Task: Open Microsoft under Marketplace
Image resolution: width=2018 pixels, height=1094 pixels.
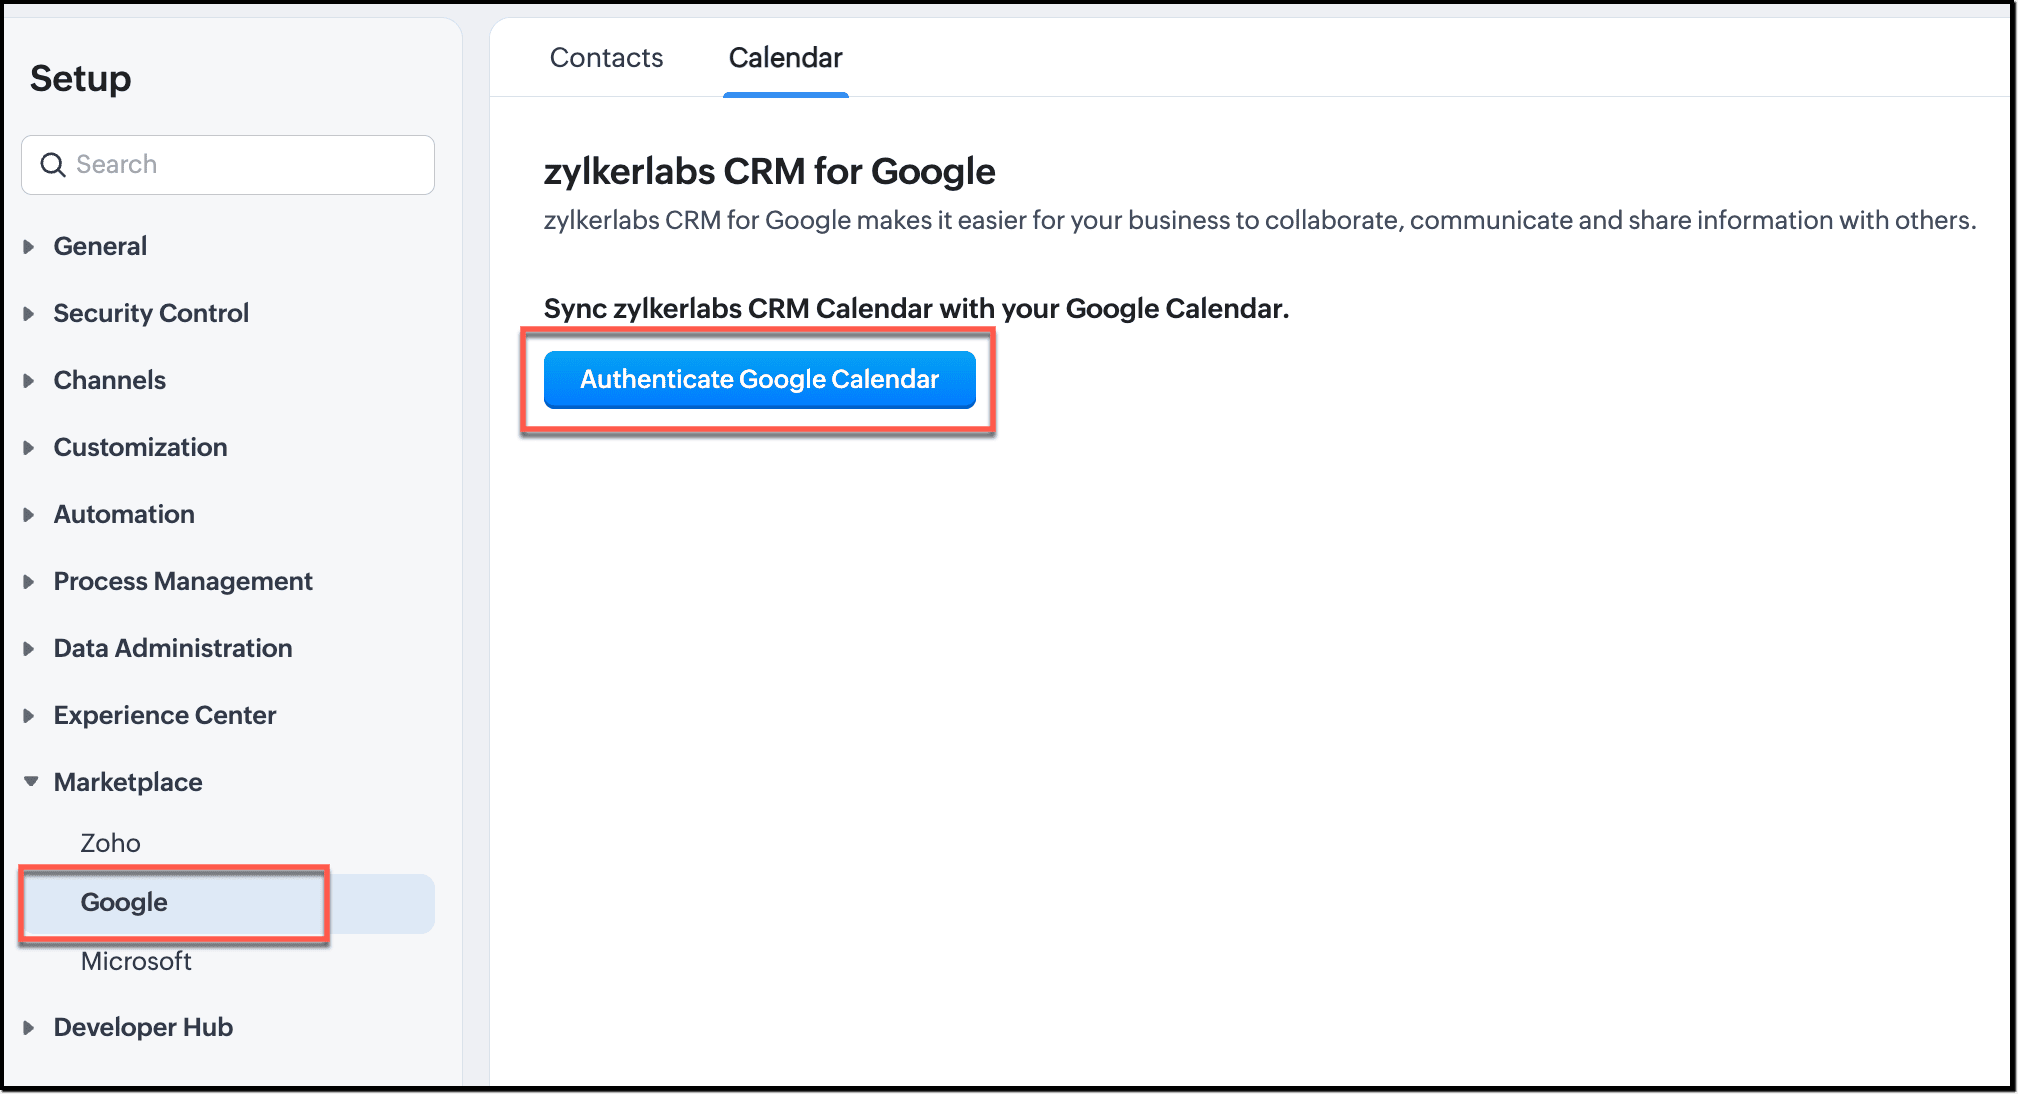Action: point(136,962)
